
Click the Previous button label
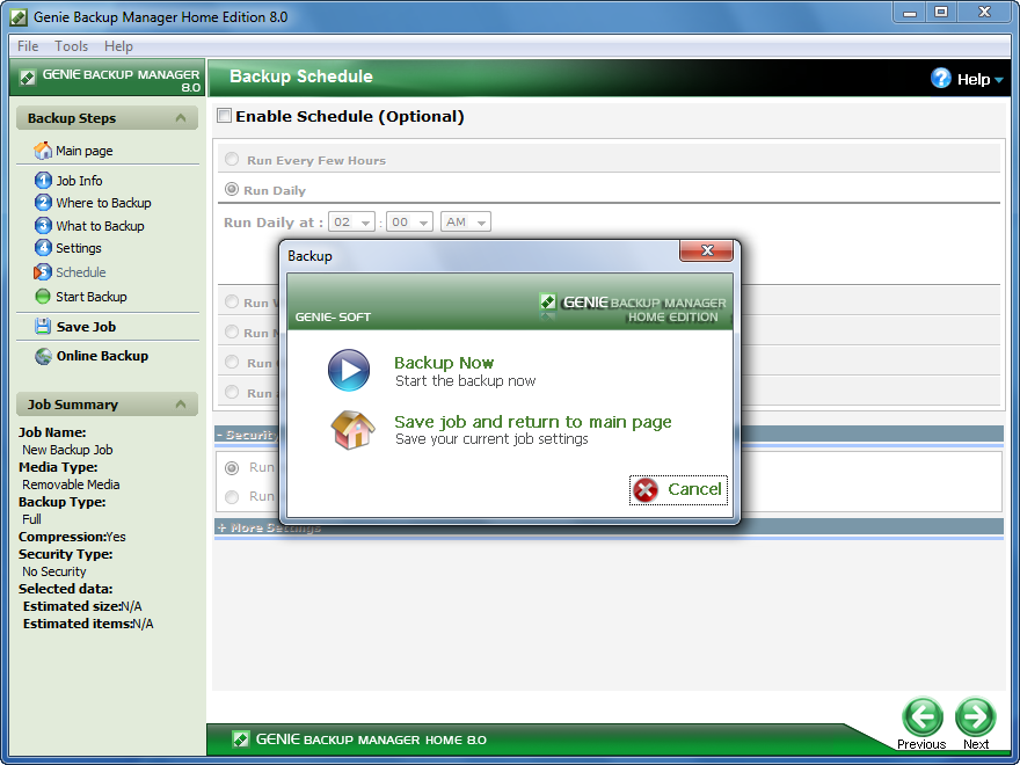[921, 744]
